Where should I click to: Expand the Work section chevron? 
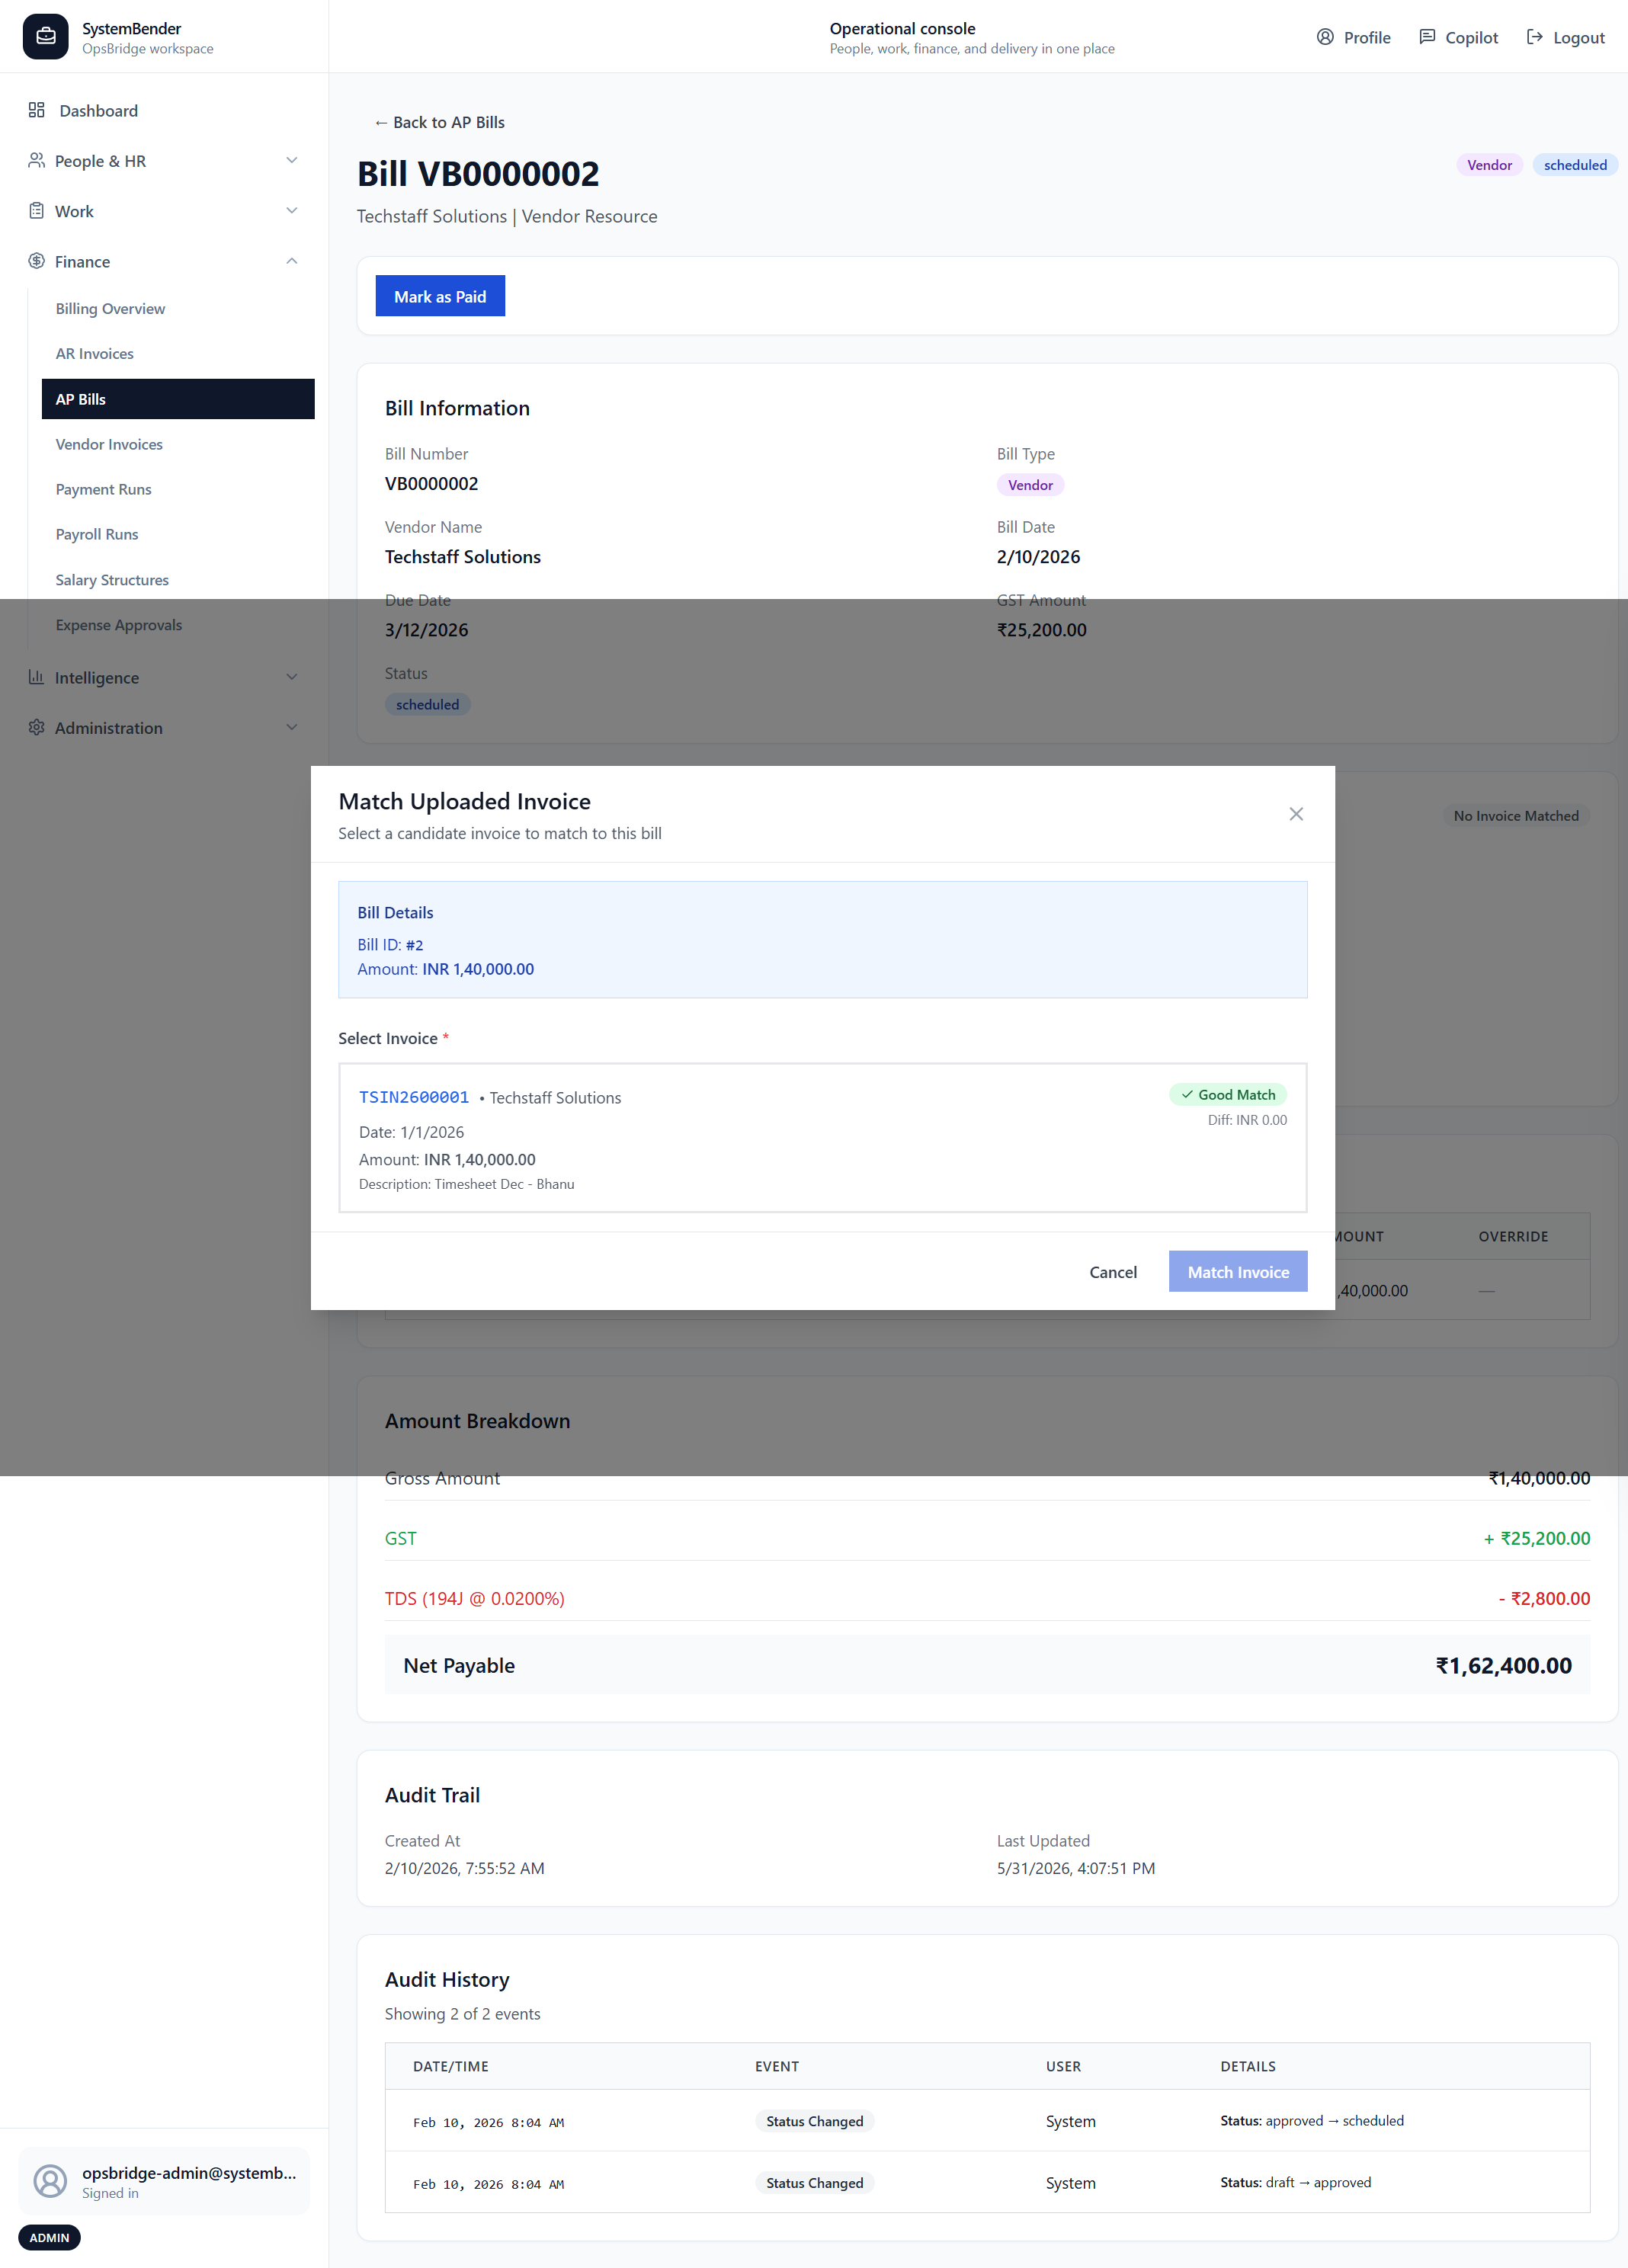[292, 211]
